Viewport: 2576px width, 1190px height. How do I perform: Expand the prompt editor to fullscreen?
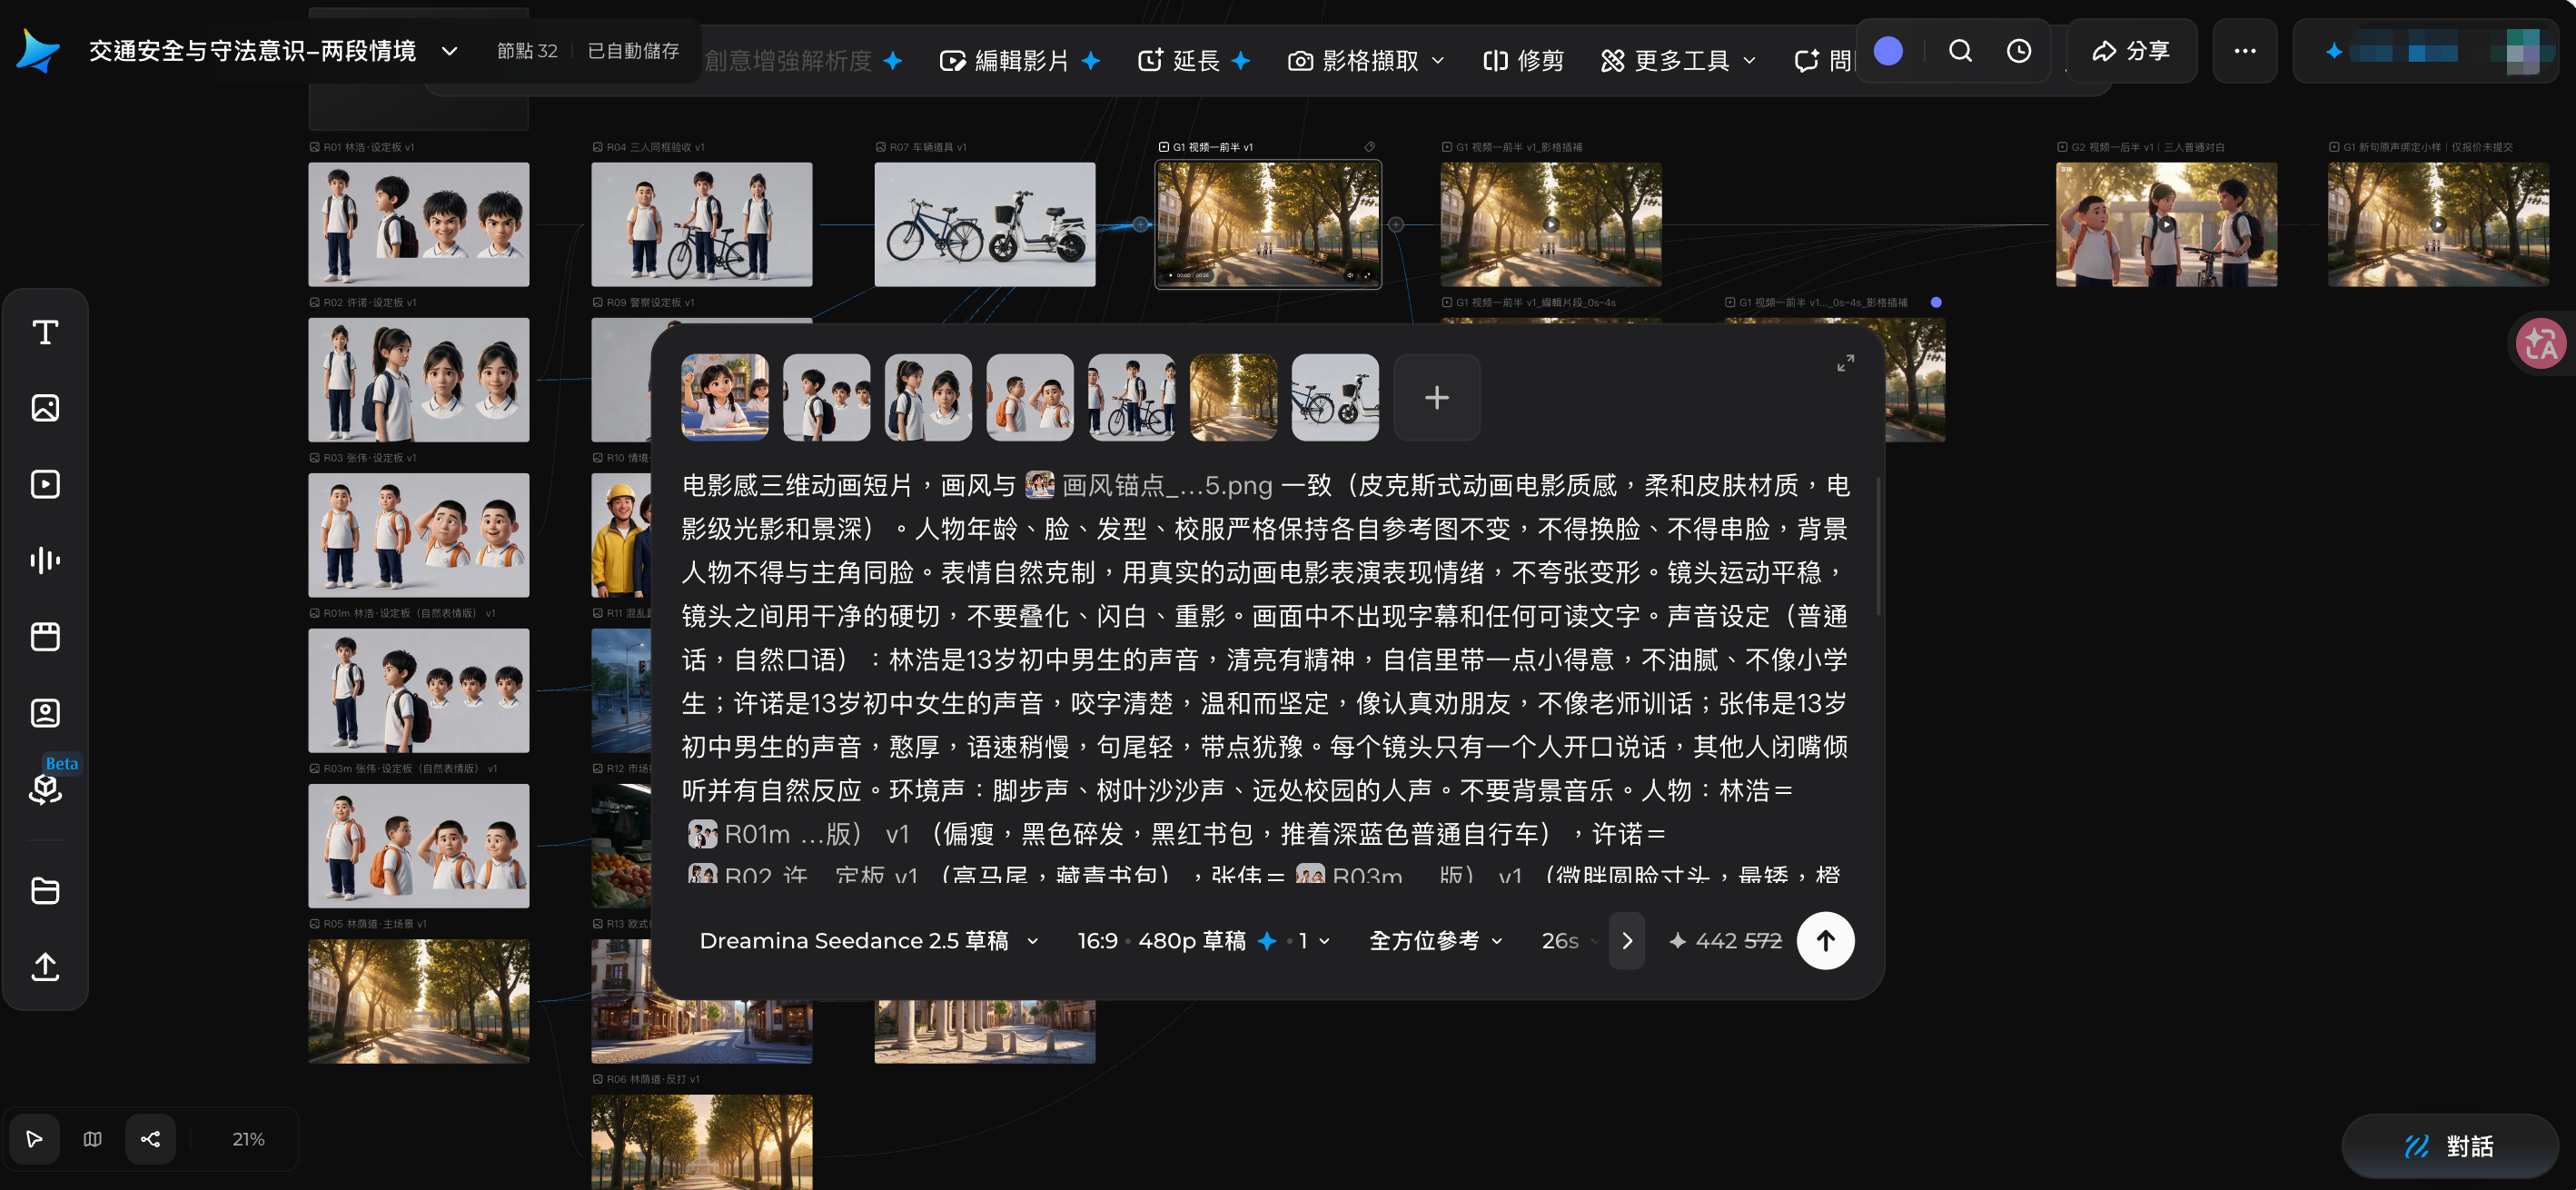coord(1844,364)
